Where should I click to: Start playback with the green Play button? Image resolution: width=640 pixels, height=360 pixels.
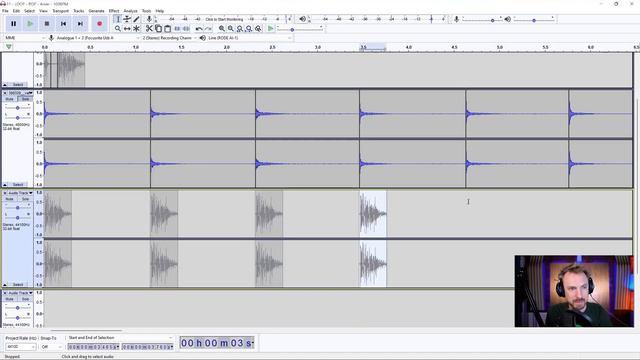pos(30,24)
